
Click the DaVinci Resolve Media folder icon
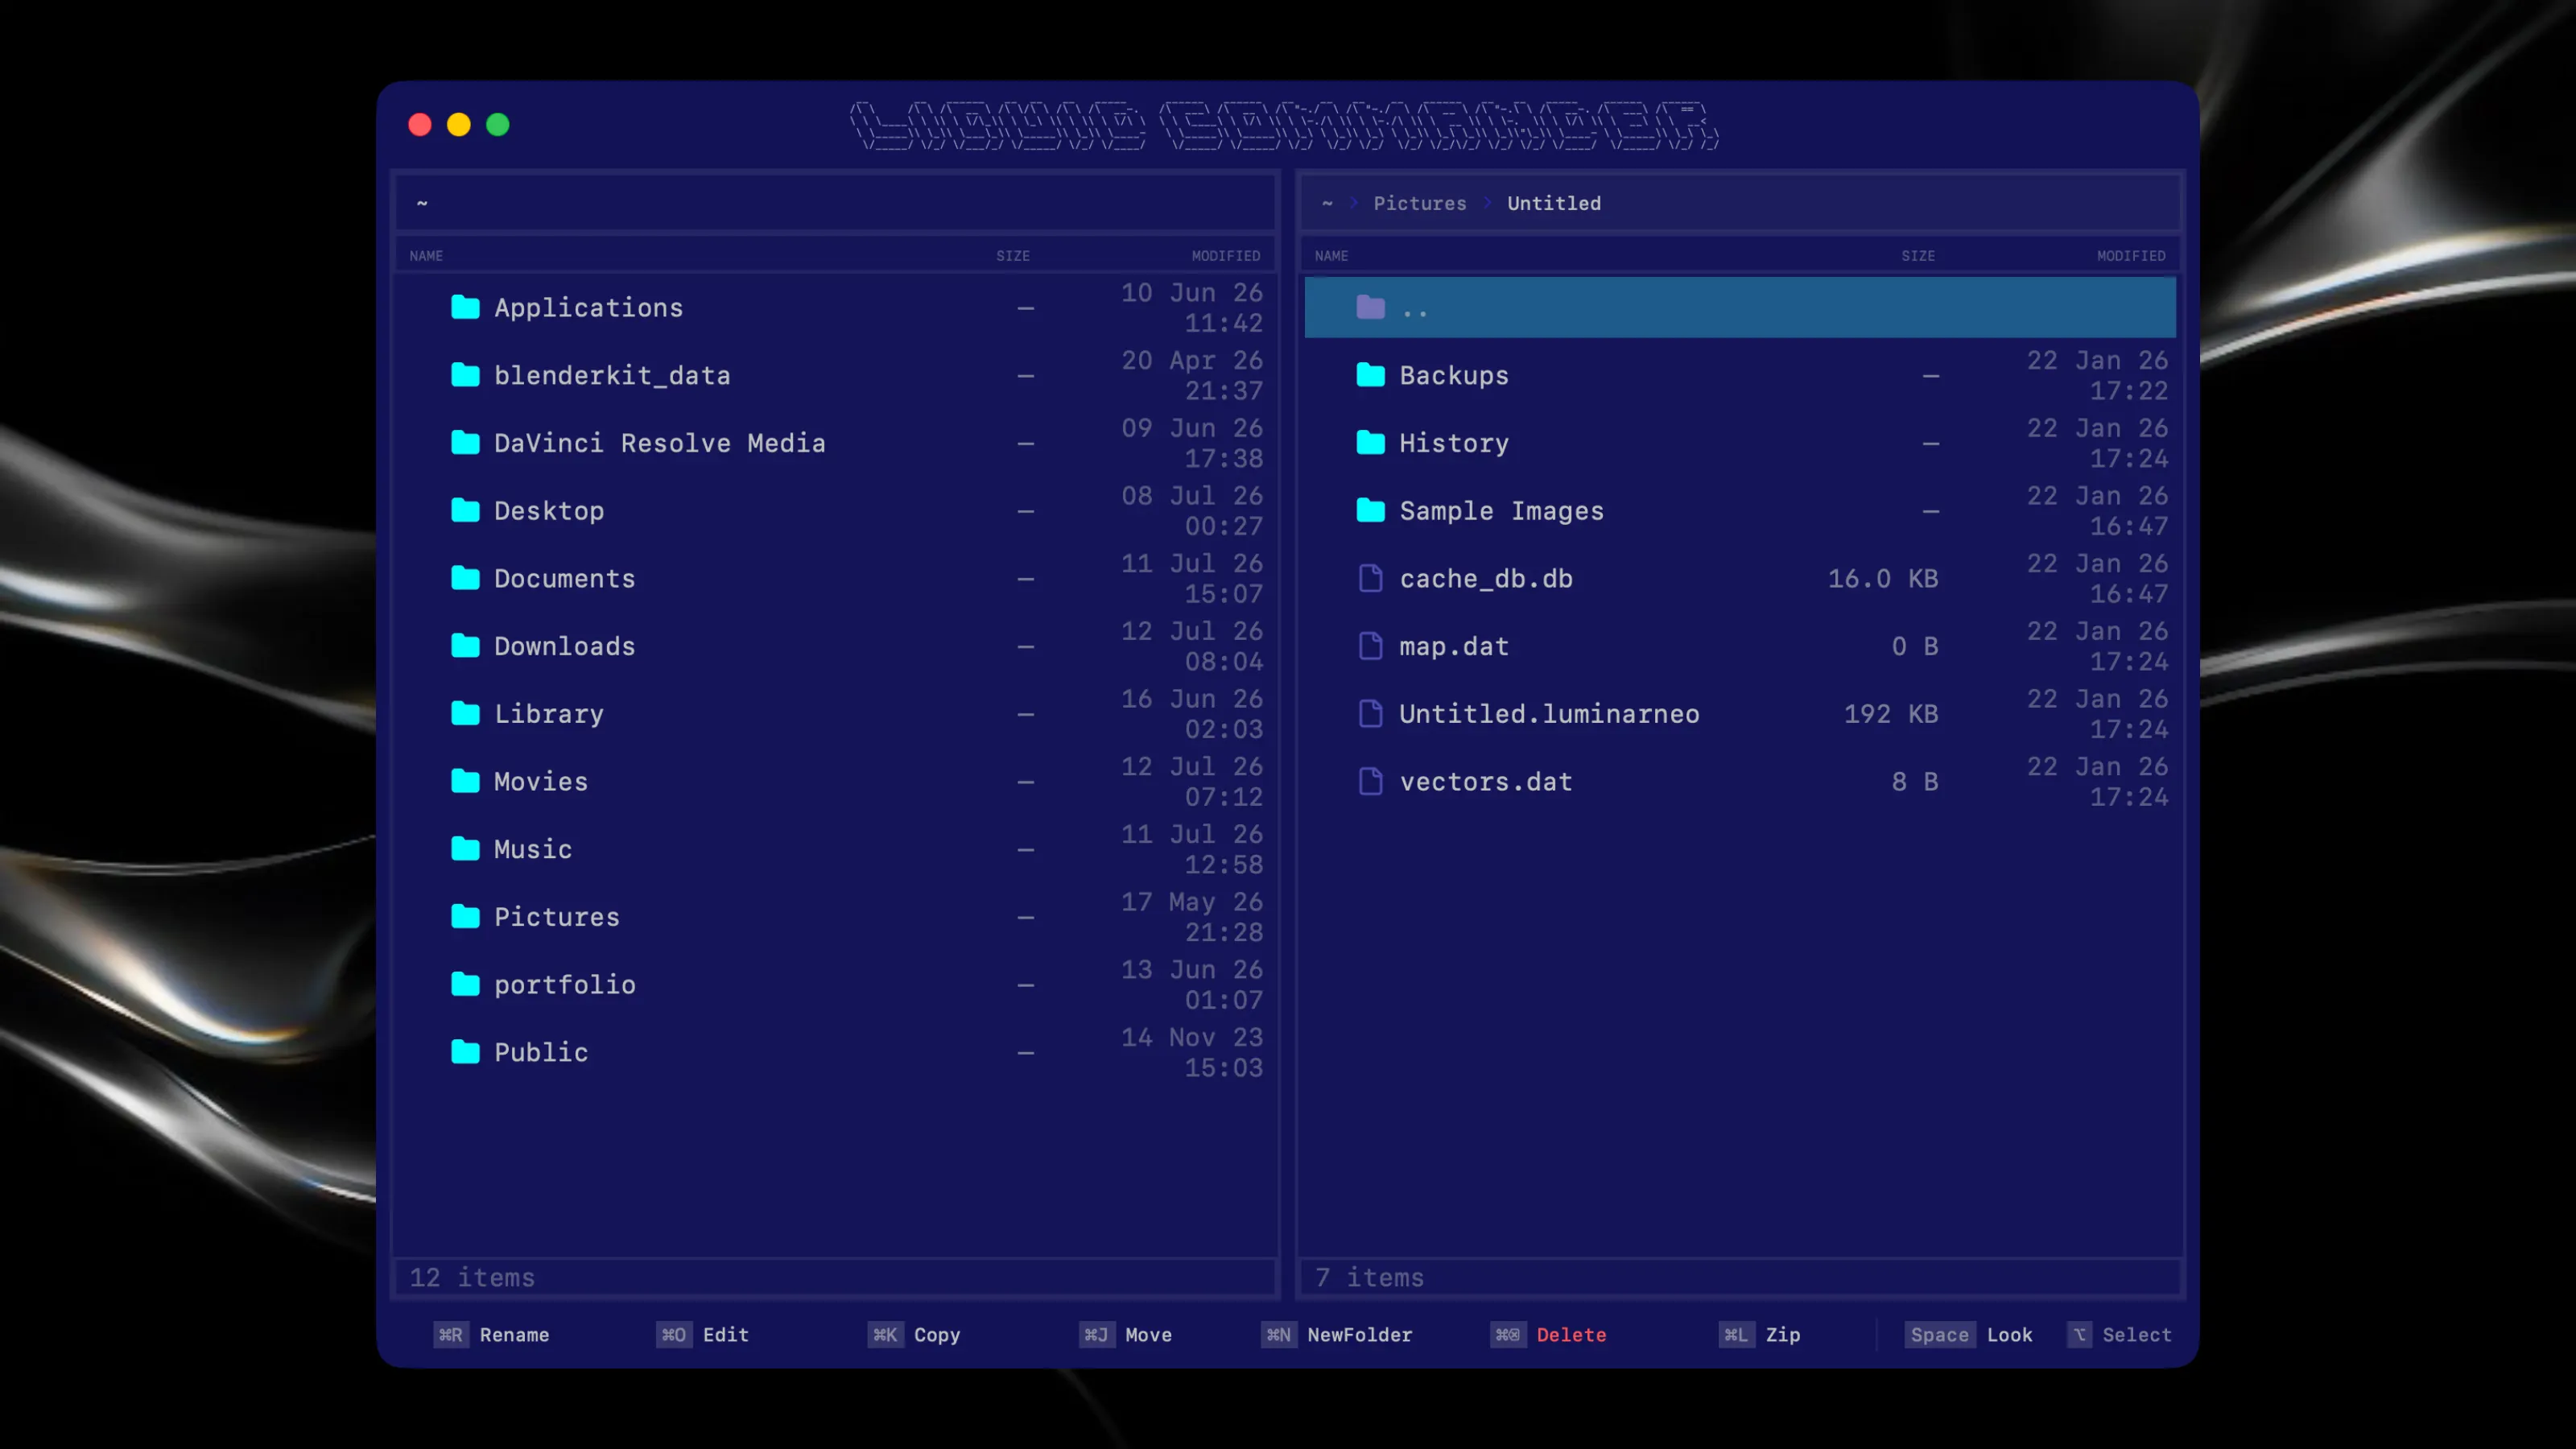click(465, 442)
